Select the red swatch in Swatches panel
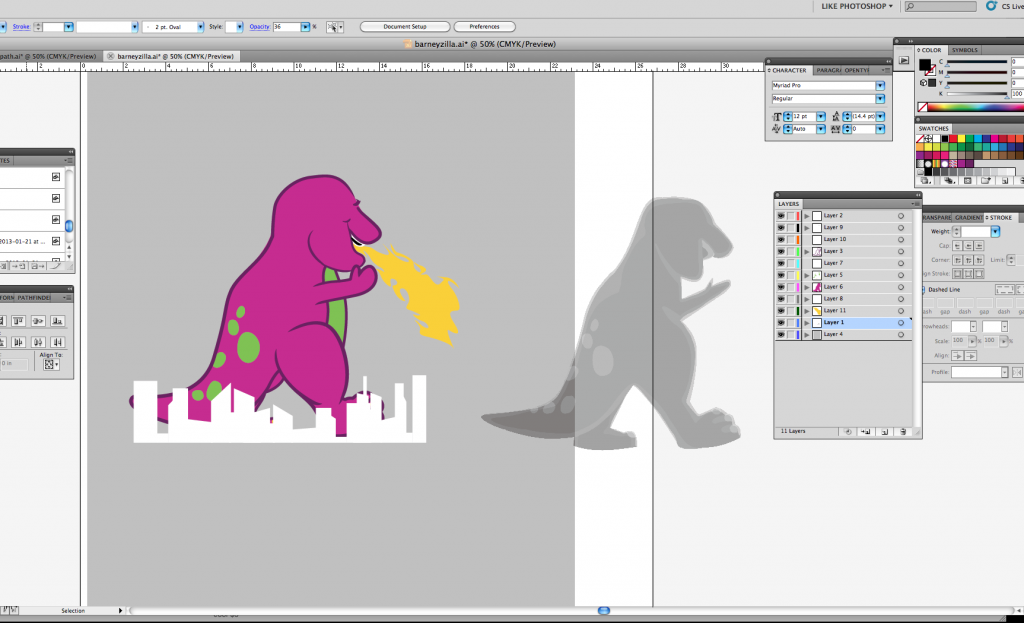This screenshot has height=623, width=1024. [x=953, y=138]
